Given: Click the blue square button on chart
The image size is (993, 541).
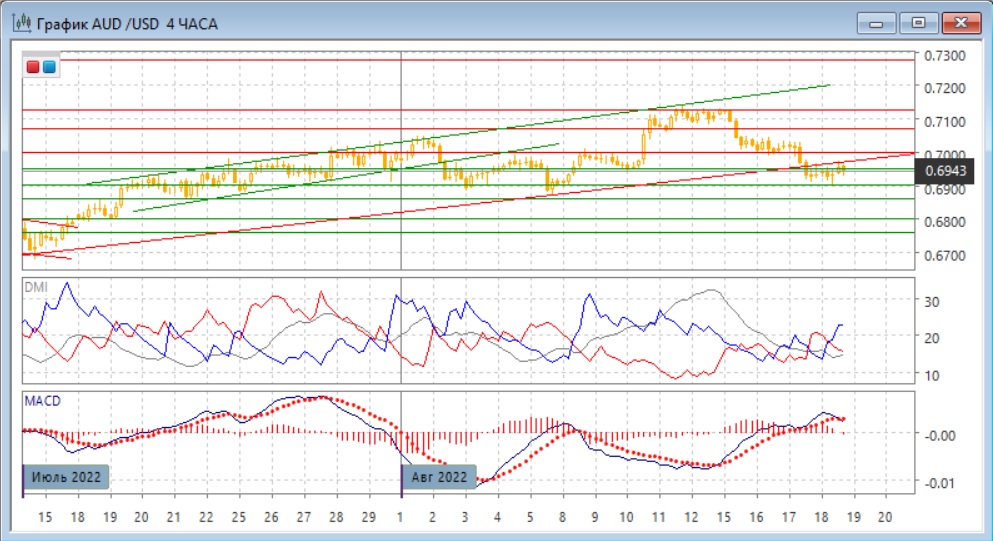Looking at the screenshot, I should point(49,67).
